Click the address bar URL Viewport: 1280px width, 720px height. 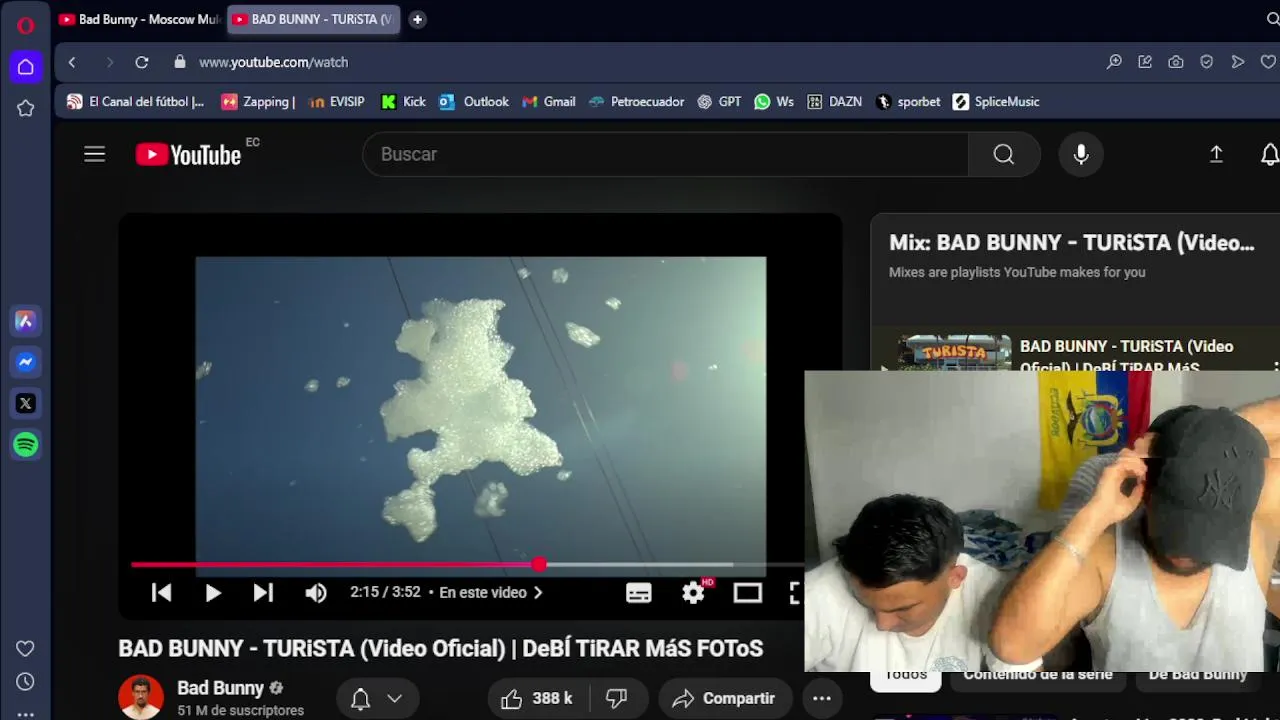point(273,62)
